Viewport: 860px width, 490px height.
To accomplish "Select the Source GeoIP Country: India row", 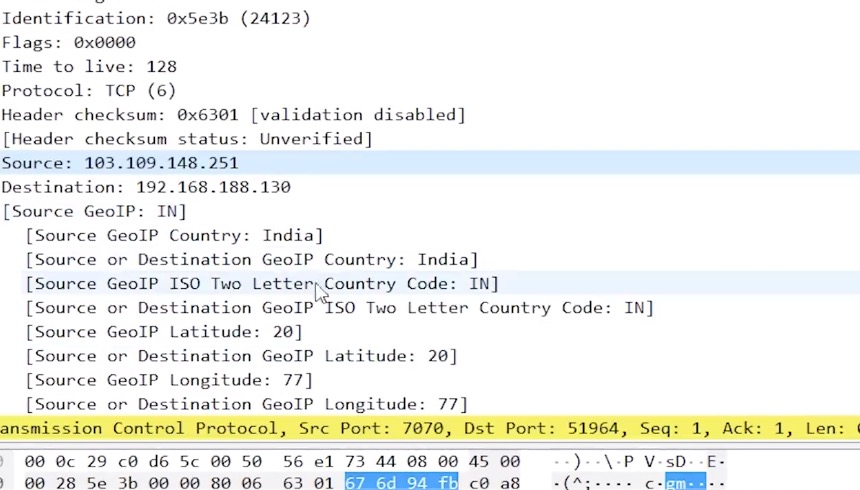I will click(174, 235).
